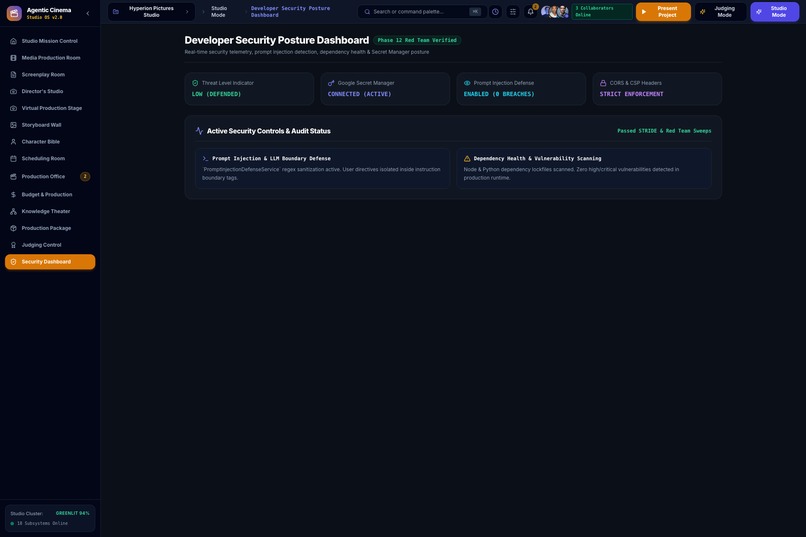The height and width of the screenshot is (537, 806).
Task: Switch to Judging Mode
Action: pyautogui.click(x=720, y=12)
